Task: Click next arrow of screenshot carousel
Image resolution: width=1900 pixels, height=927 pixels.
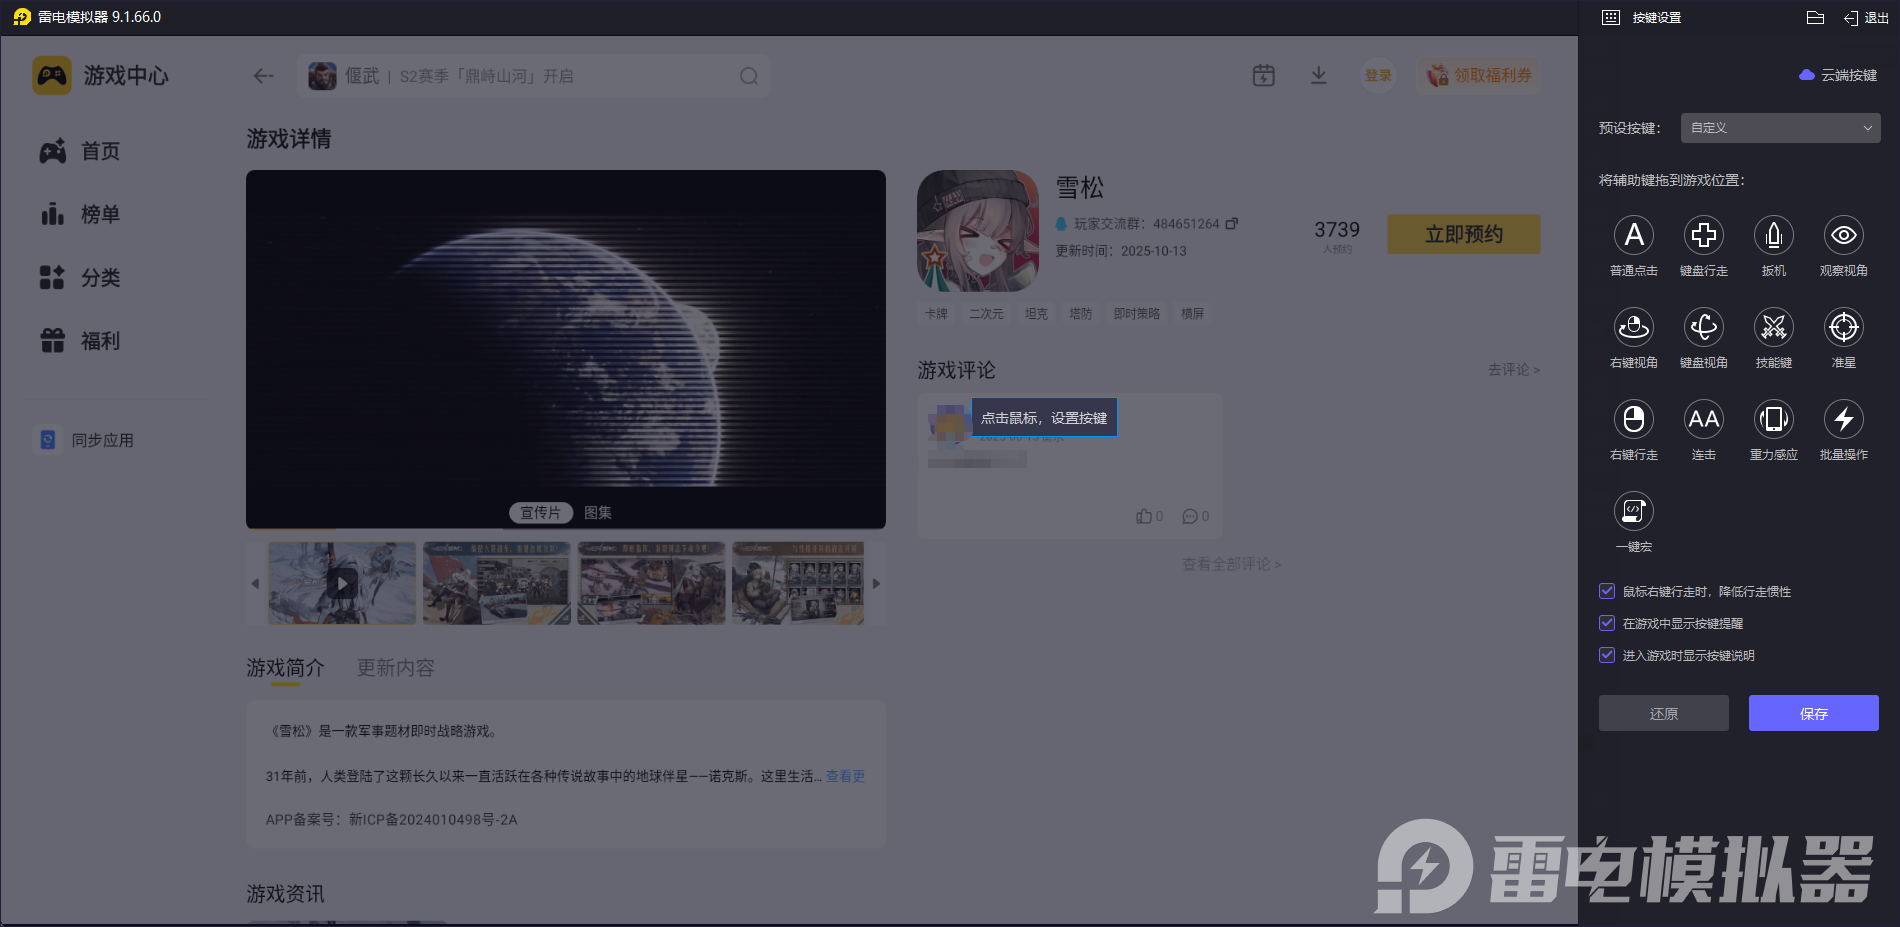Action: 876,584
